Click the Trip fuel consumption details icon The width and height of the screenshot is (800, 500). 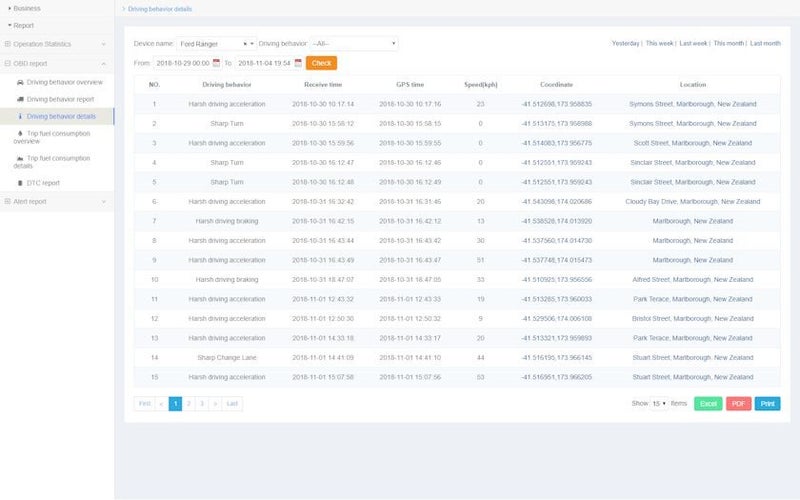pos(21,158)
